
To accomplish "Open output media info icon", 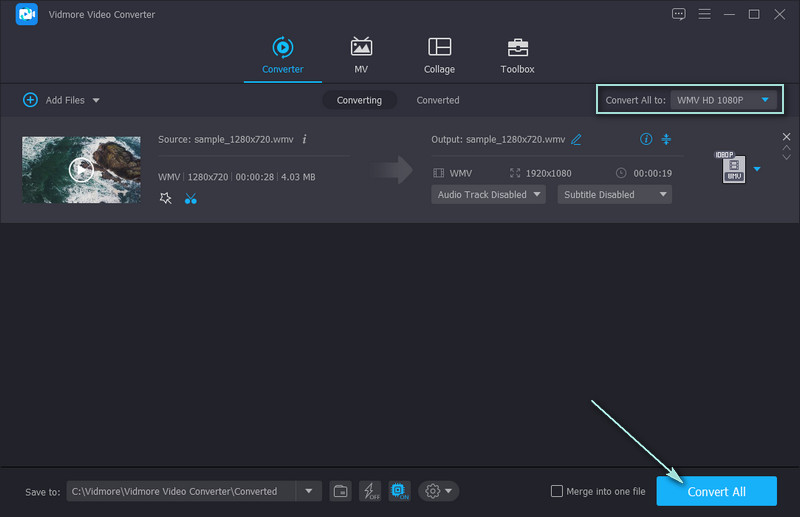I will [645, 139].
